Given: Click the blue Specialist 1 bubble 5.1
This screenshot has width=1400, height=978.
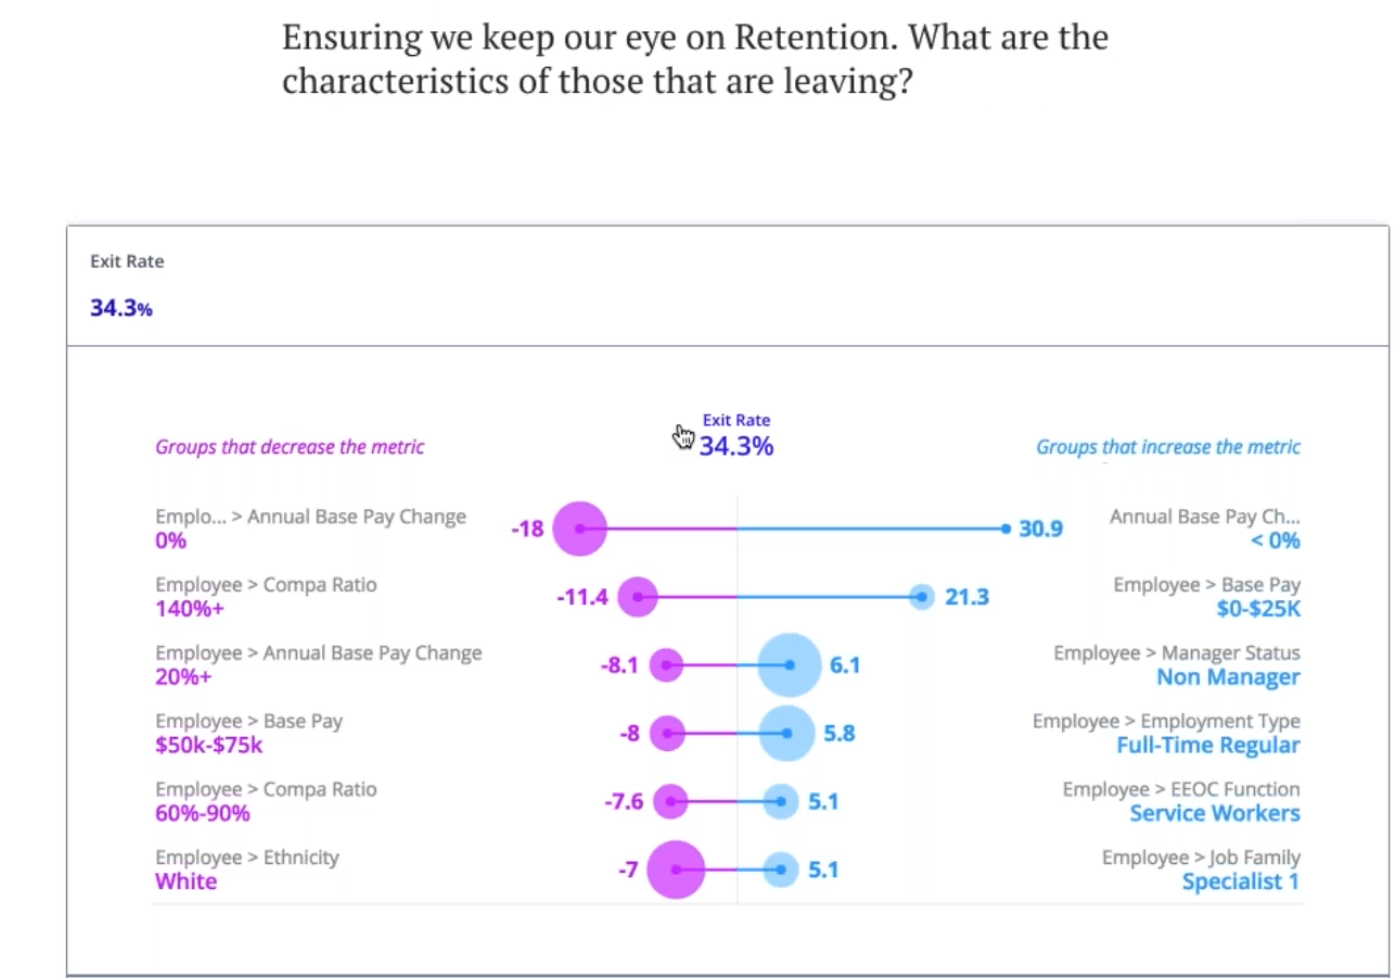Looking at the screenshot, I should (x=780, y=870).
